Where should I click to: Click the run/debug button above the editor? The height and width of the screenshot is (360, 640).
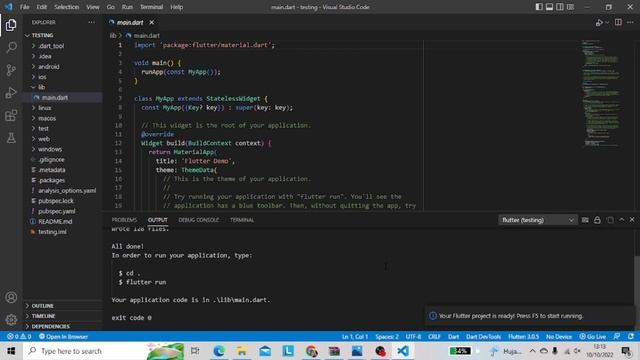click(599, 22)
